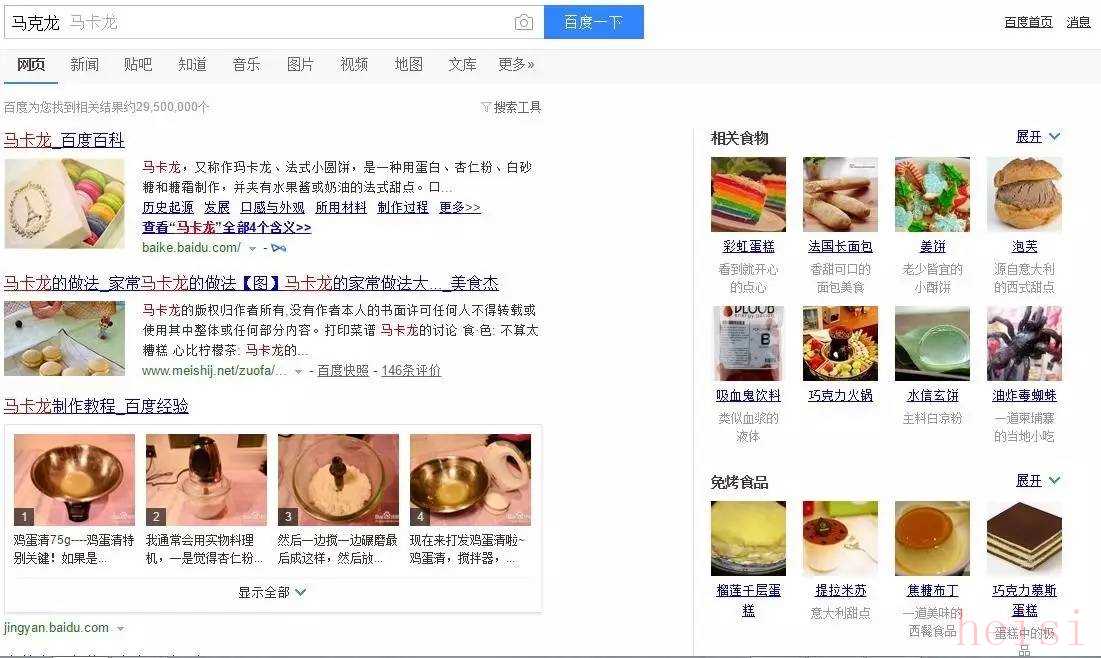Expand the 免烤食品 section with 展开

(1038, 480)
